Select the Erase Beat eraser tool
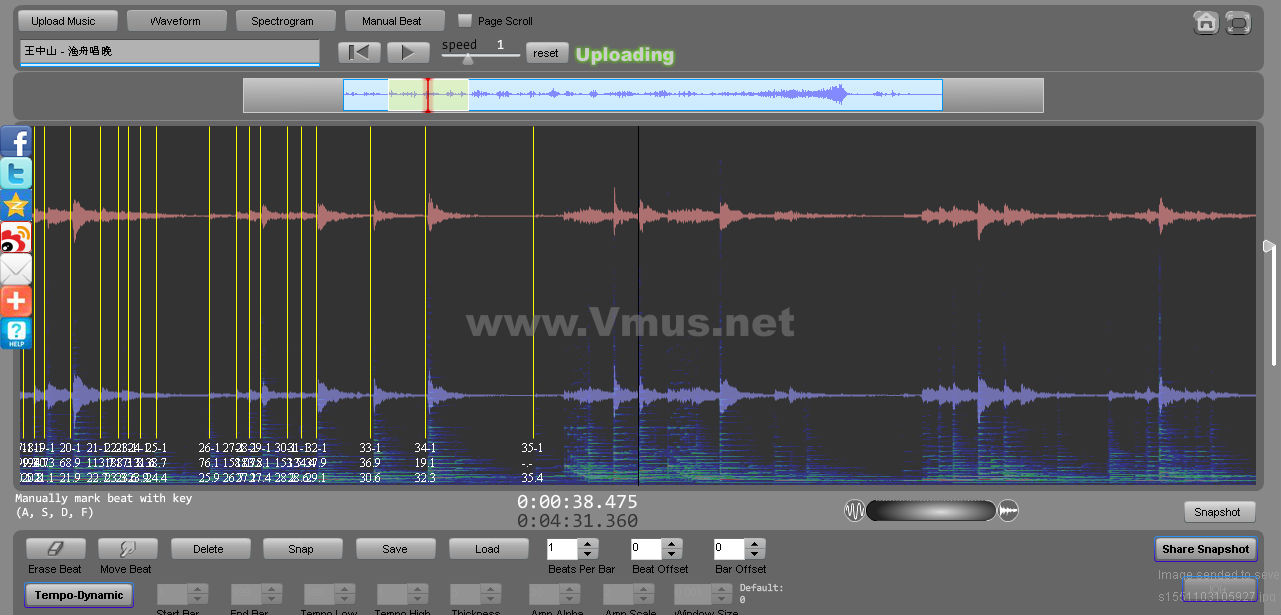The width and height of the screenshot is (1281, 615). pos(55,549)
